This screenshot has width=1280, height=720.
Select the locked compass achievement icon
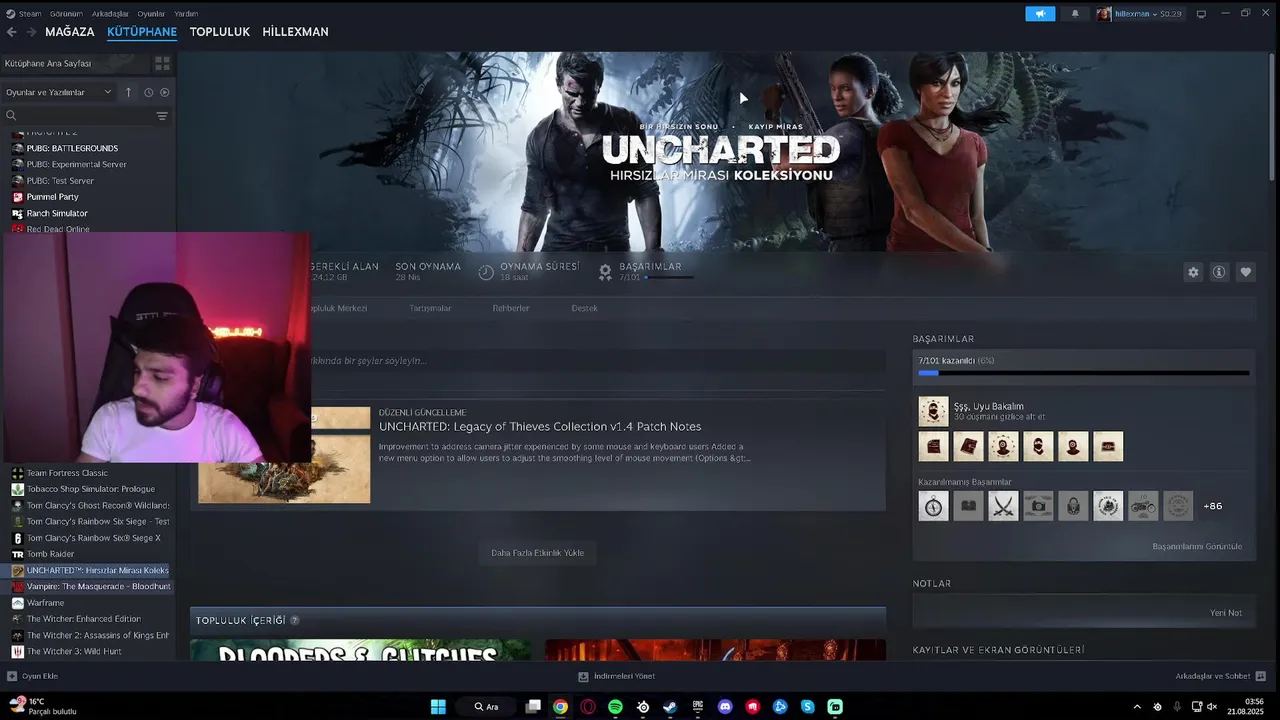933,506
